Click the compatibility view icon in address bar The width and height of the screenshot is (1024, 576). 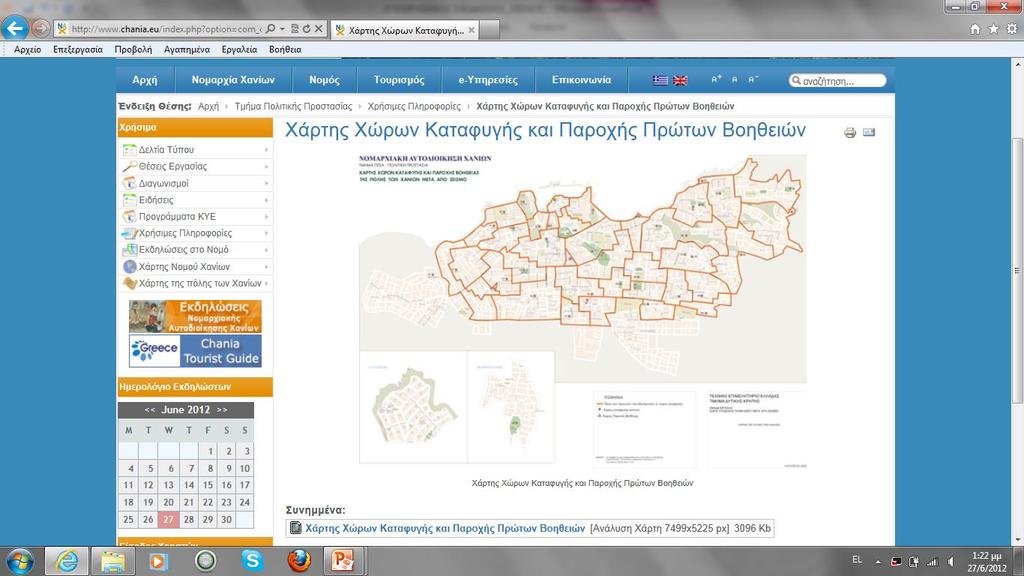pos(295,29)
